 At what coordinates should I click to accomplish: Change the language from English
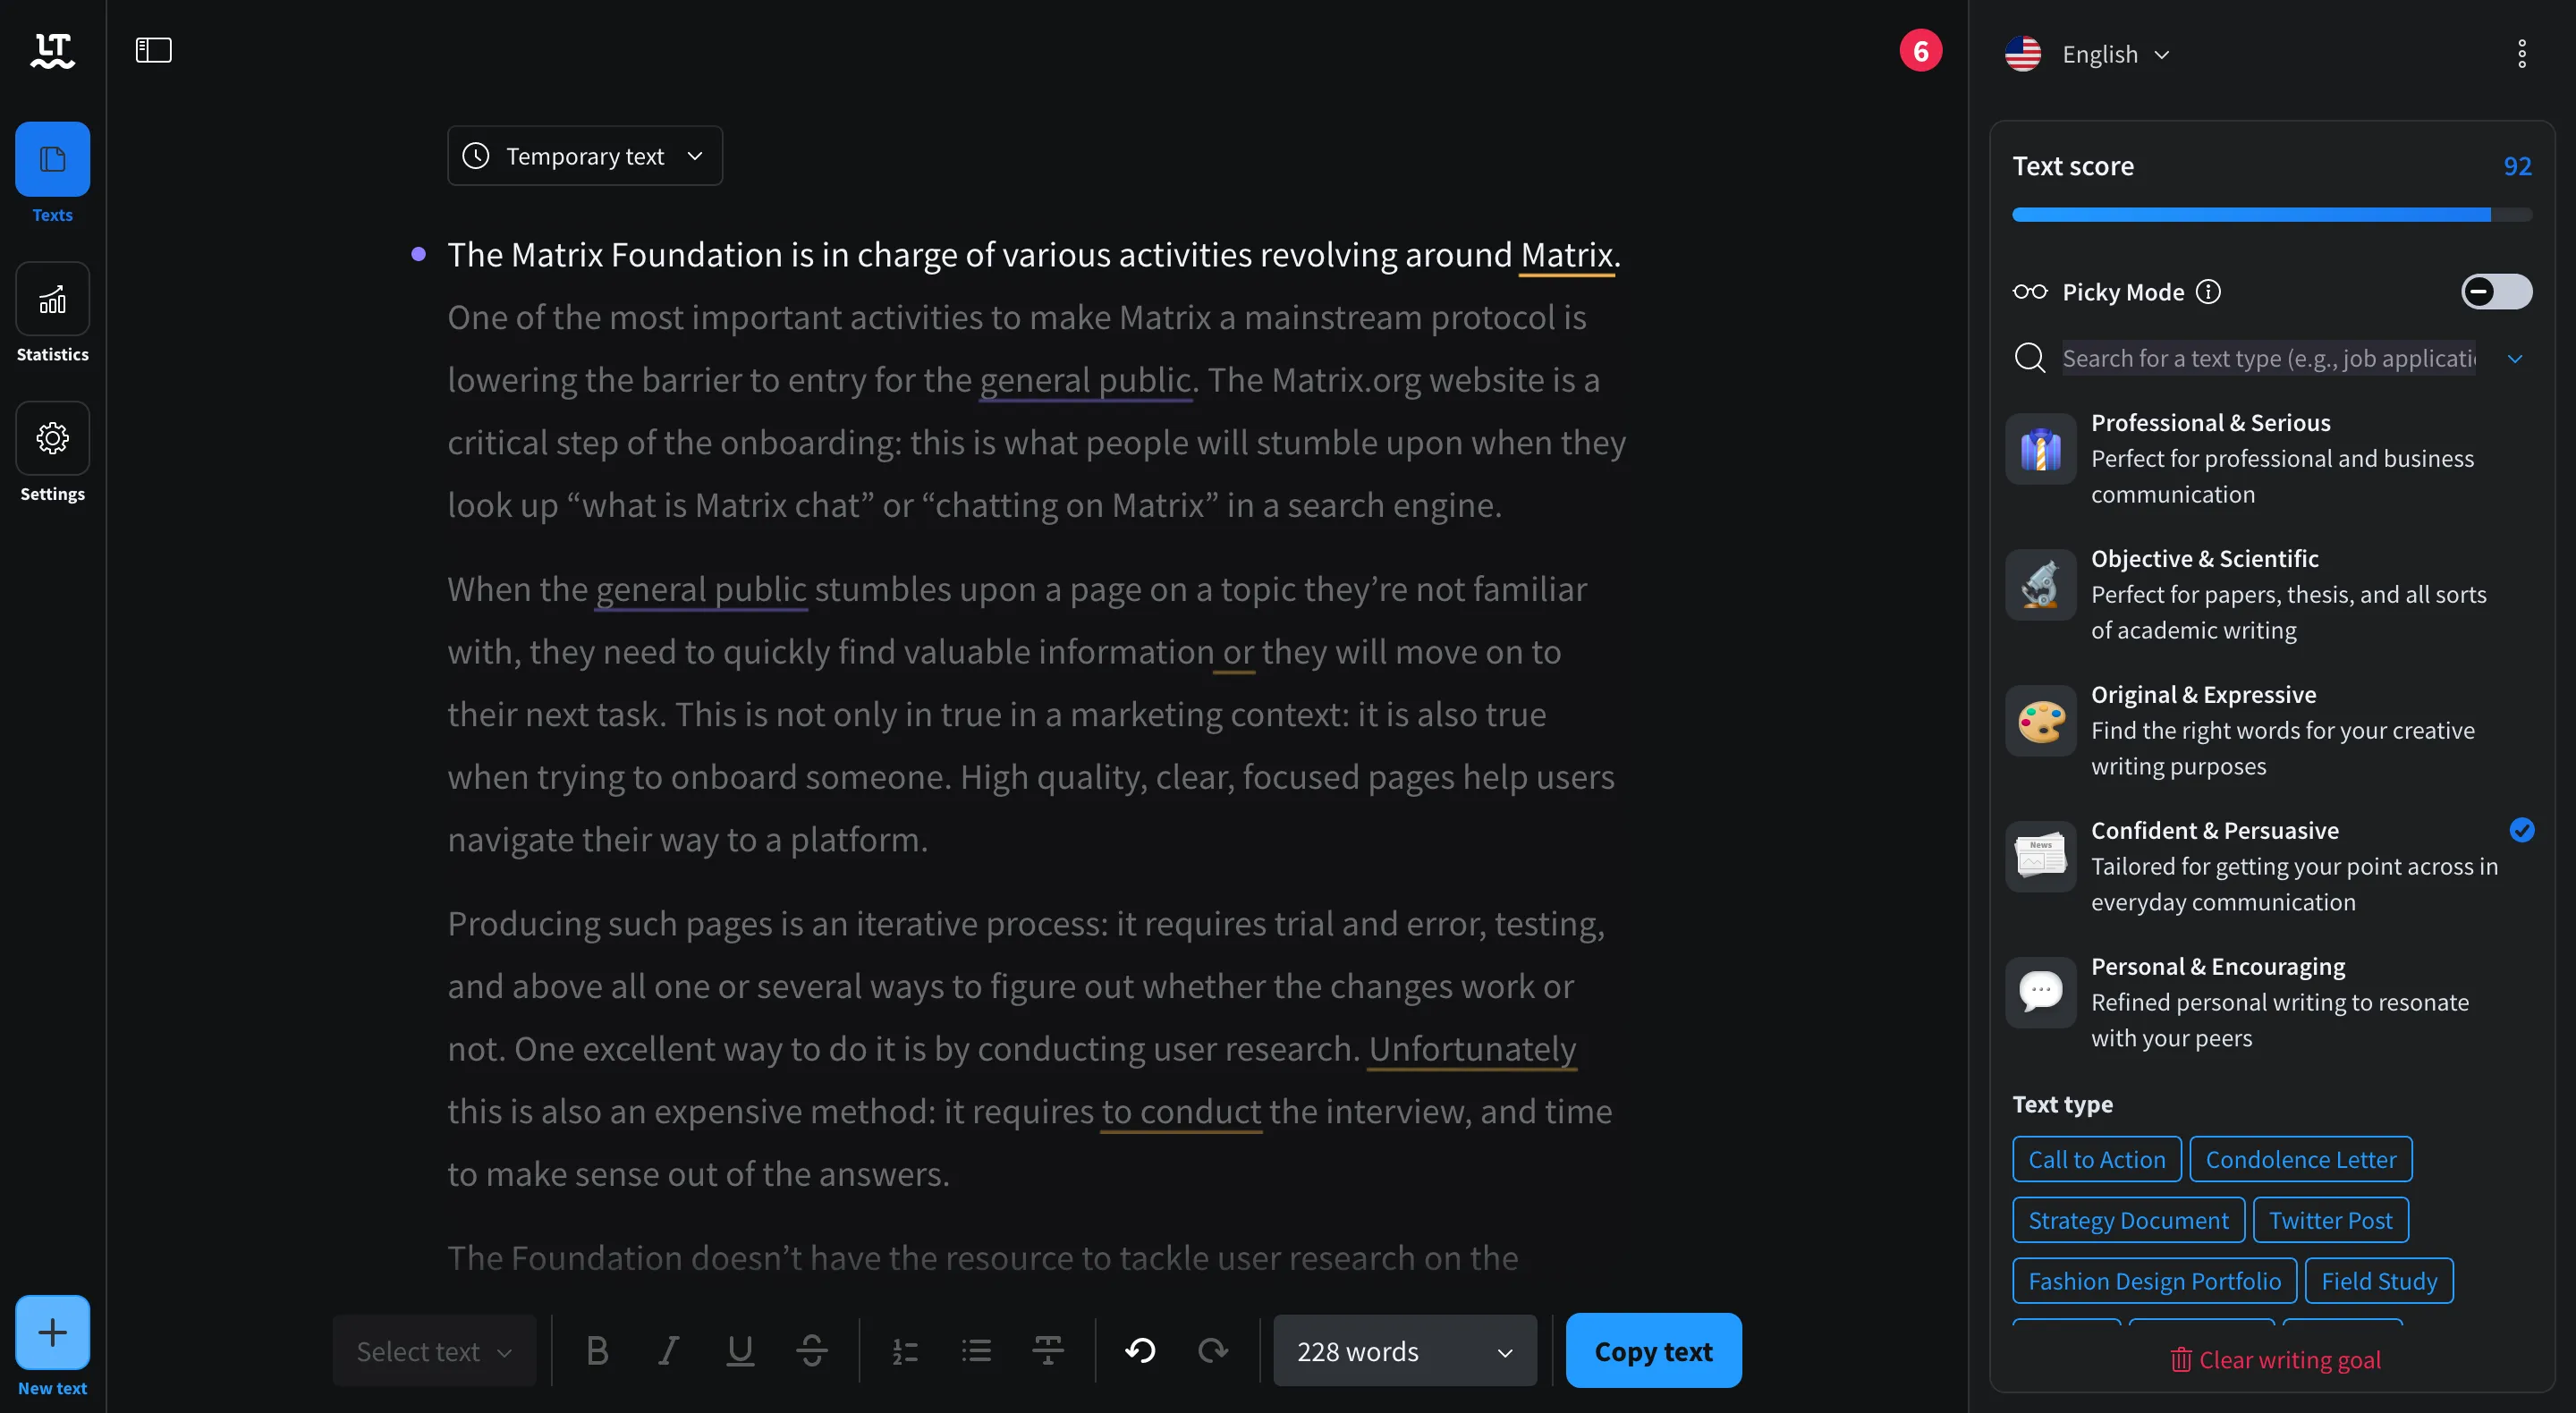pyautogui.click(x=2112, y=54)
